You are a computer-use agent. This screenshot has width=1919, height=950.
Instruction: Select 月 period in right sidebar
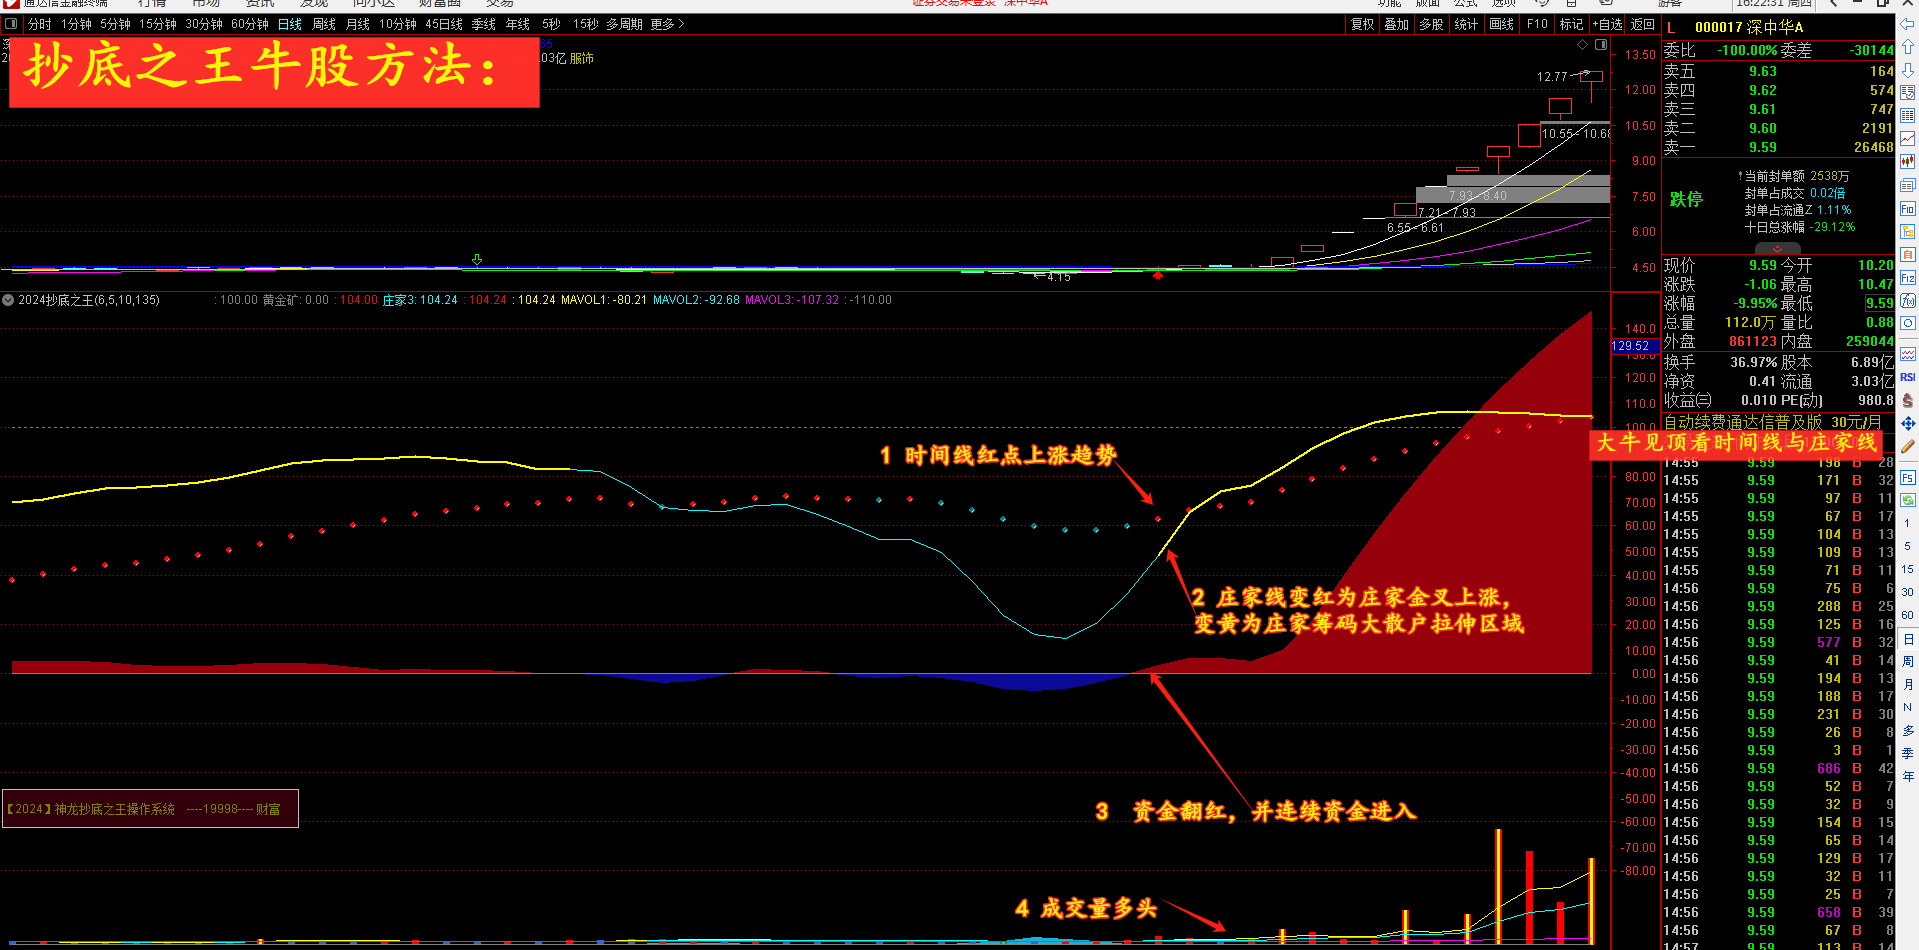1908,685
